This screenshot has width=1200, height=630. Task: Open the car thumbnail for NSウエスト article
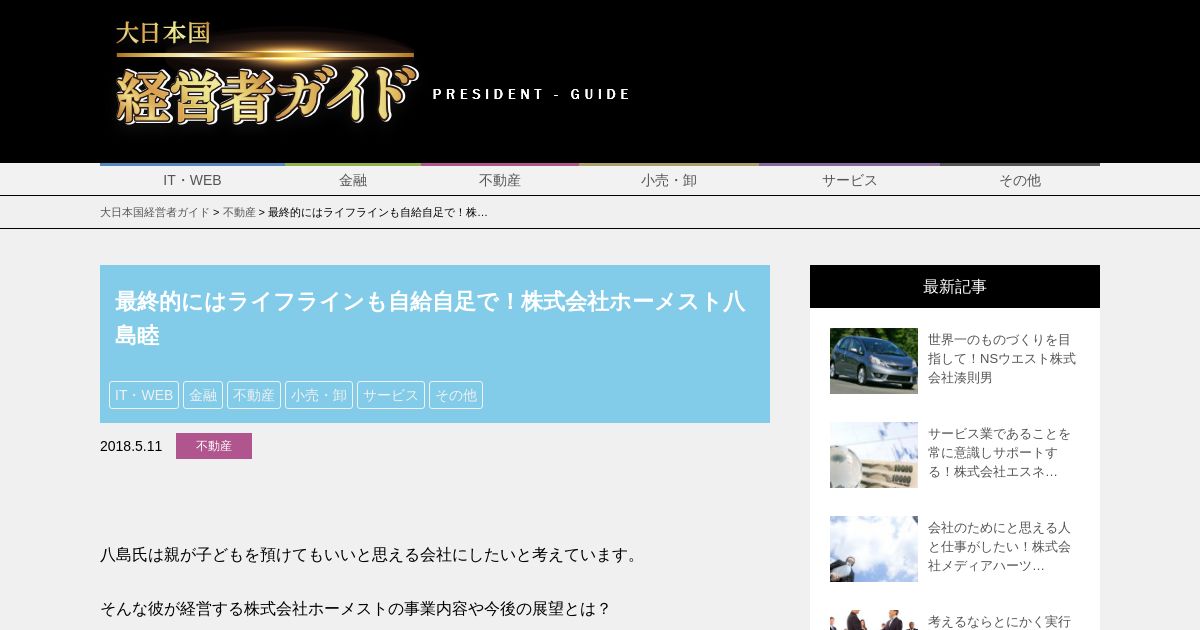pyautogui.click(x=874, y=361)
